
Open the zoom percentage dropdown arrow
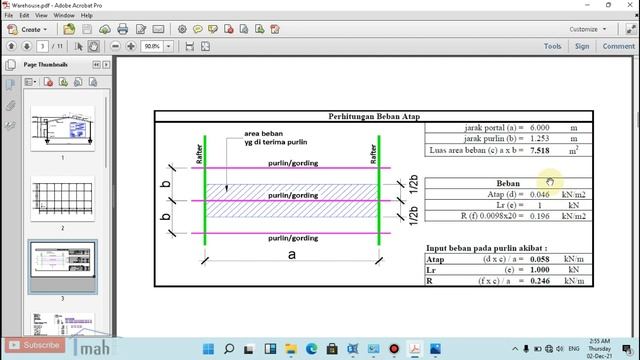(x=168, y=46)
